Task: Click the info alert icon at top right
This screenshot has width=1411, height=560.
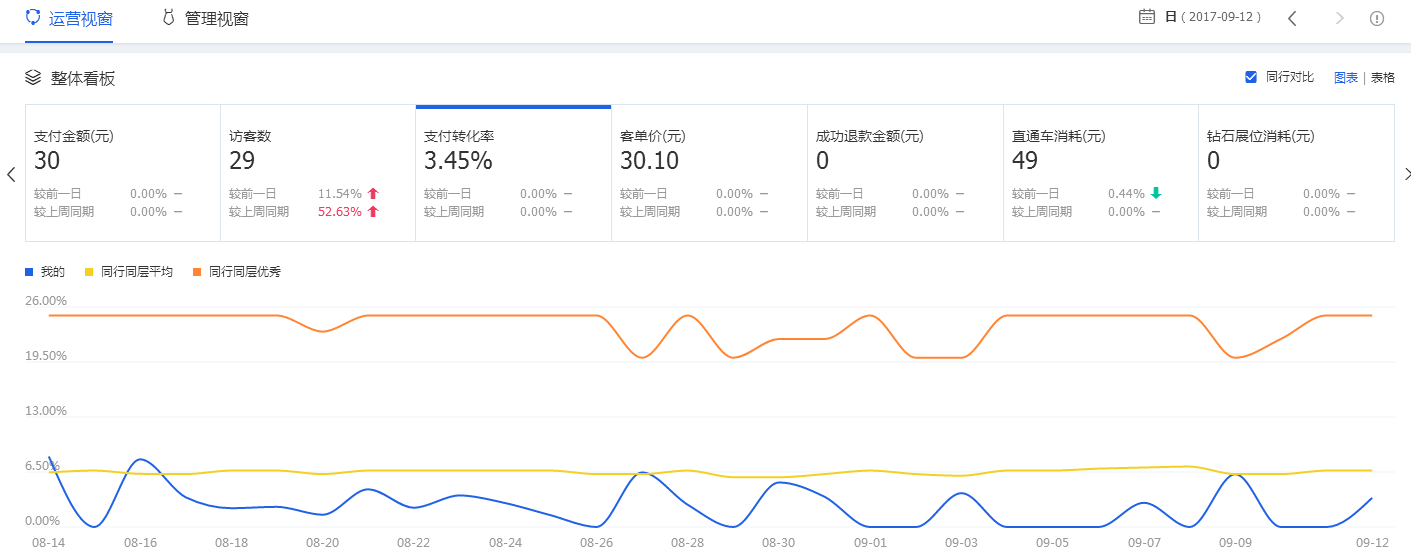Action: point(1377,18)
